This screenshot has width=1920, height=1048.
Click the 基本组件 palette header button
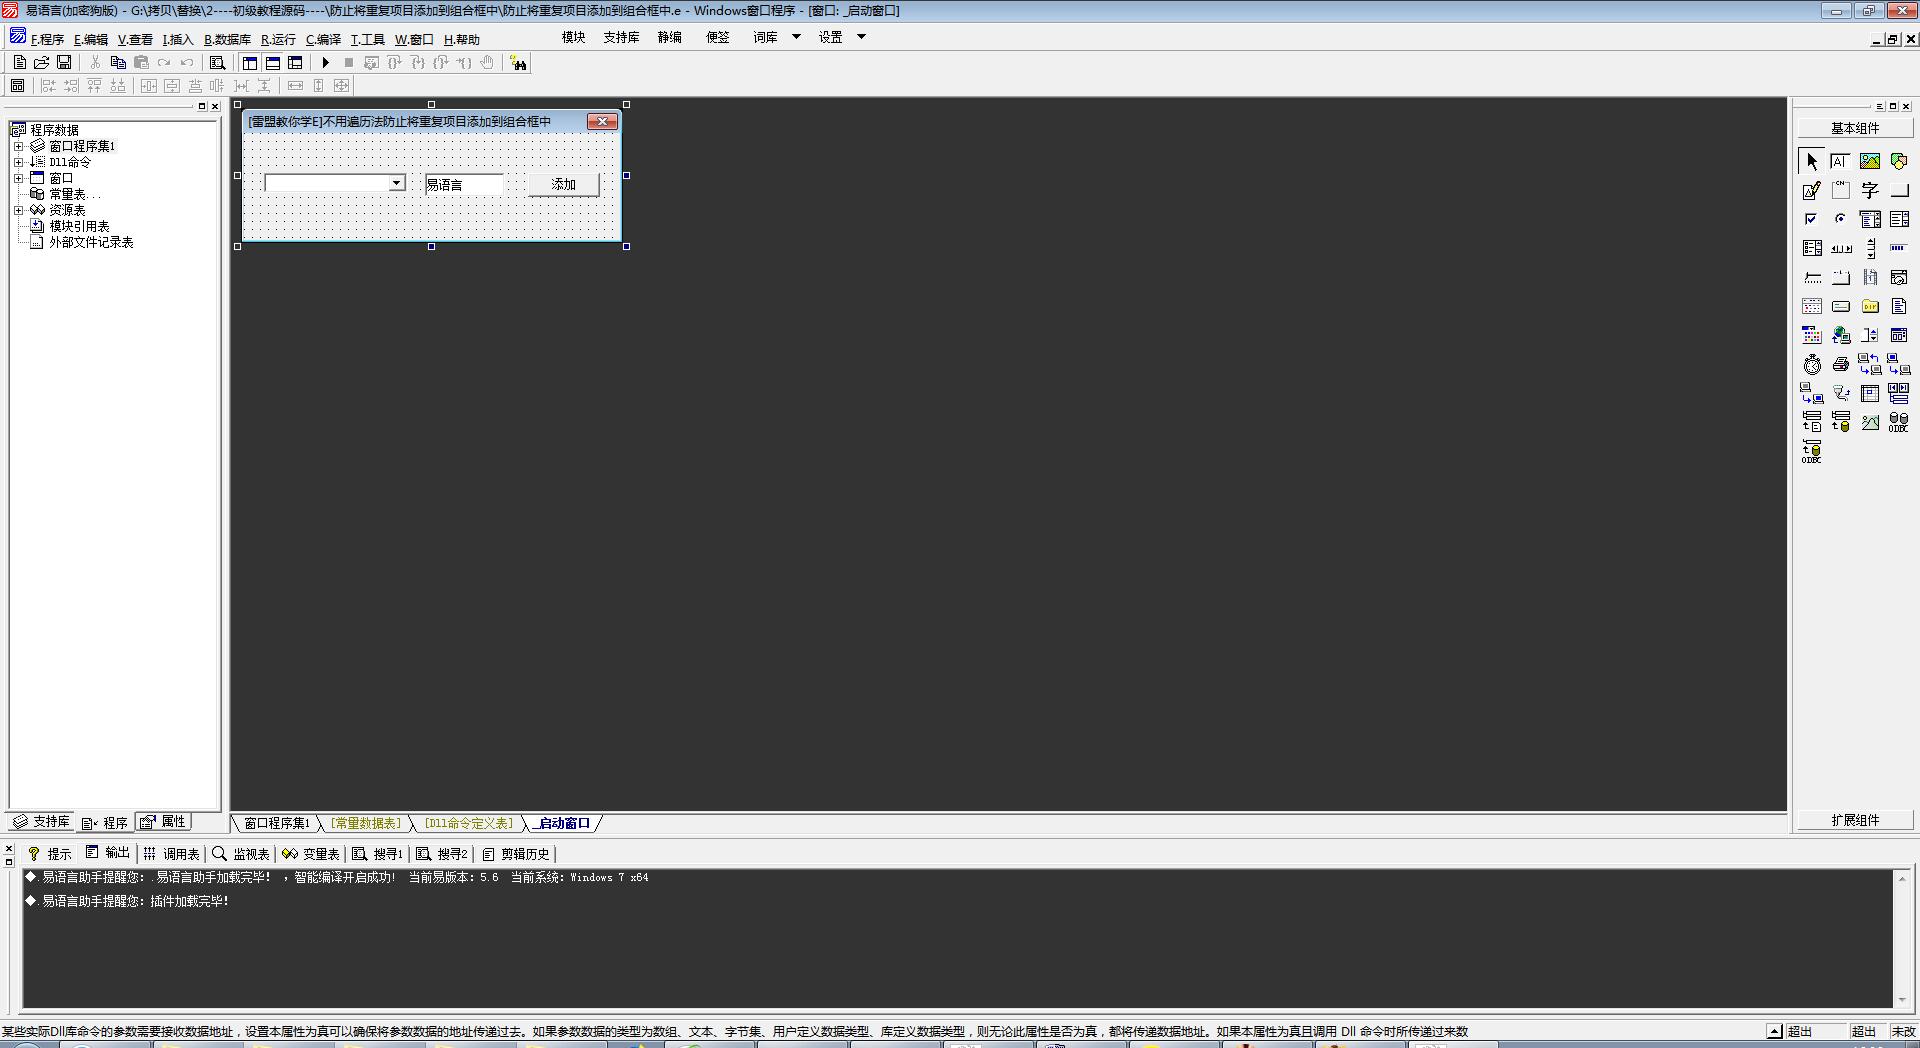[x=1855, y=128]
